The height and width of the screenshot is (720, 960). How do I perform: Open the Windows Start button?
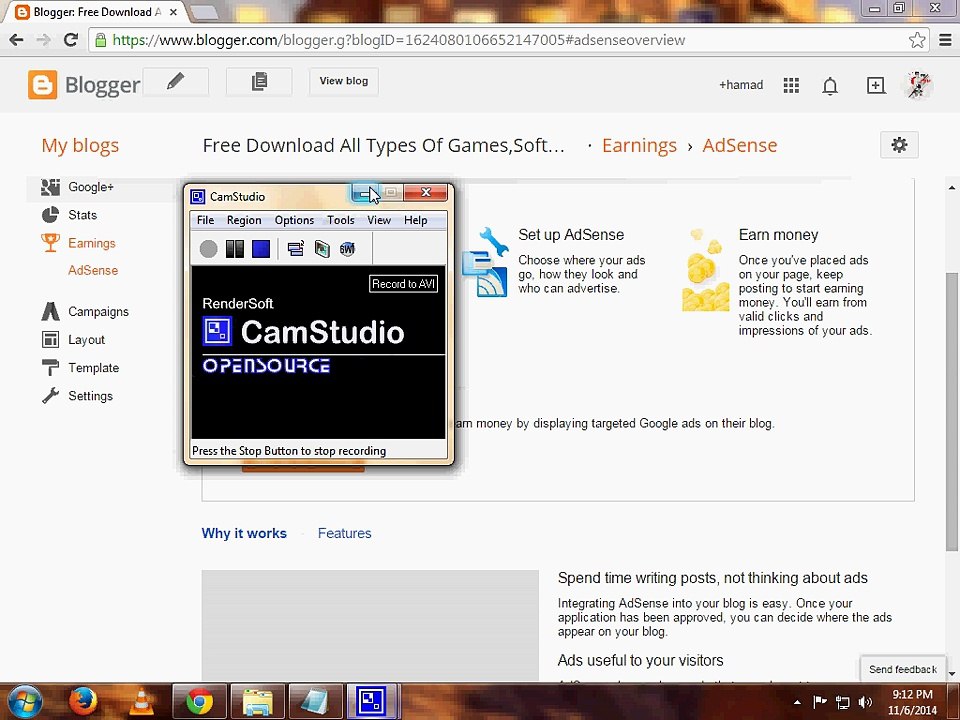[23, 702]
